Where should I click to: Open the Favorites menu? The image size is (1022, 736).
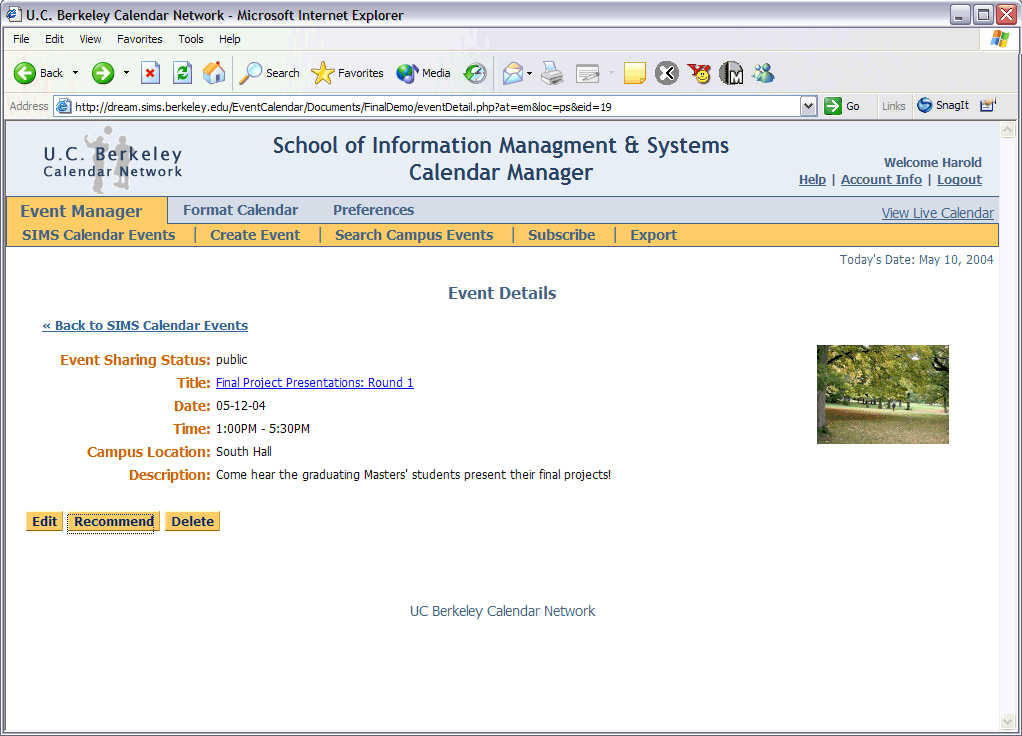[139, 39]
